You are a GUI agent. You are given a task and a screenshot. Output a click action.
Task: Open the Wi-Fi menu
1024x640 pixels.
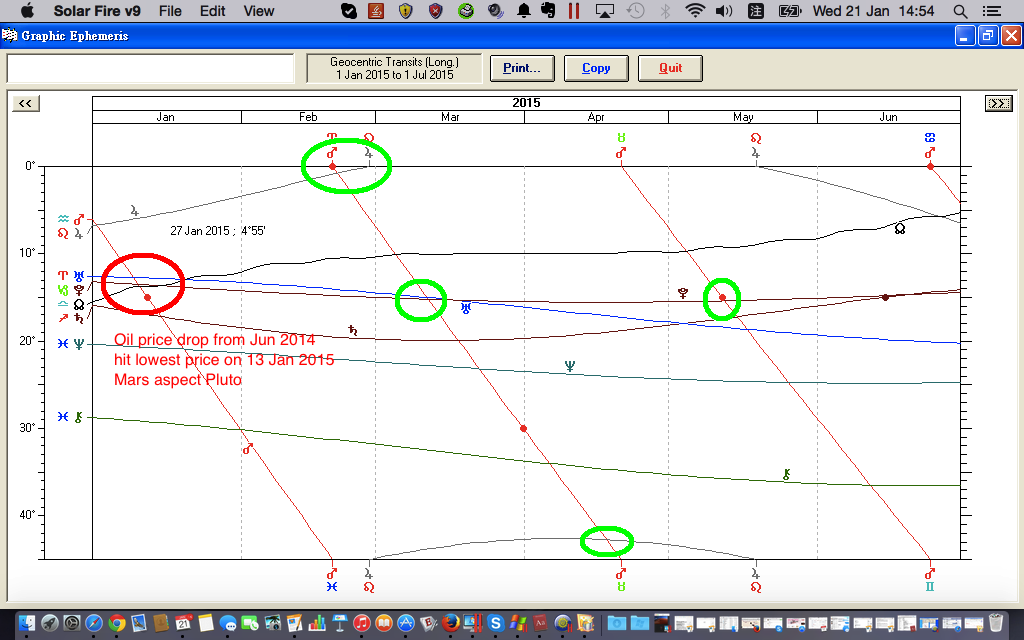pos(695,10)
